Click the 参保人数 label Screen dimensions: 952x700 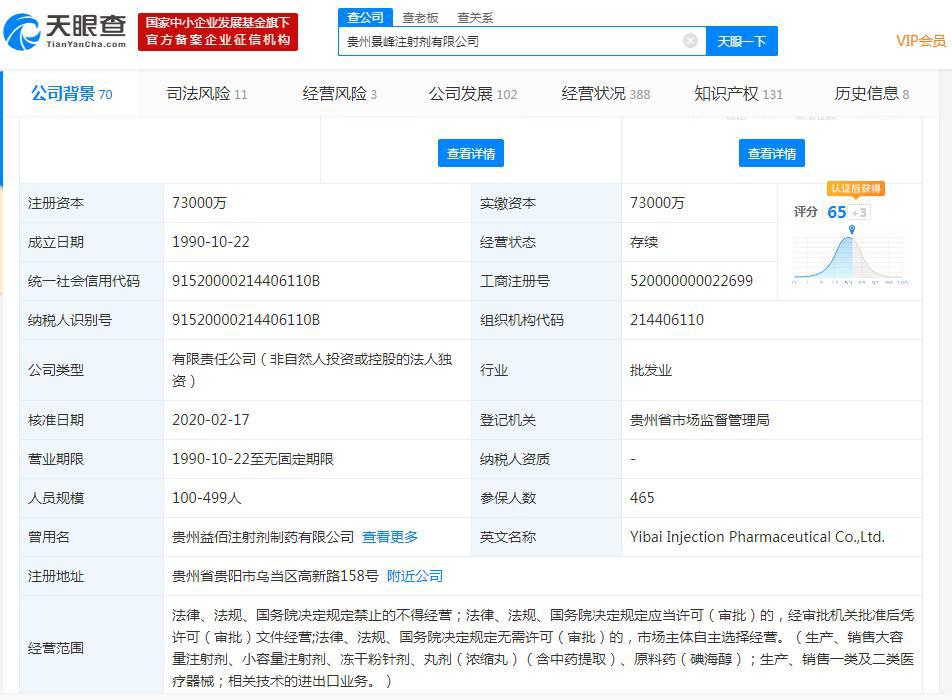tap(508, 498)
